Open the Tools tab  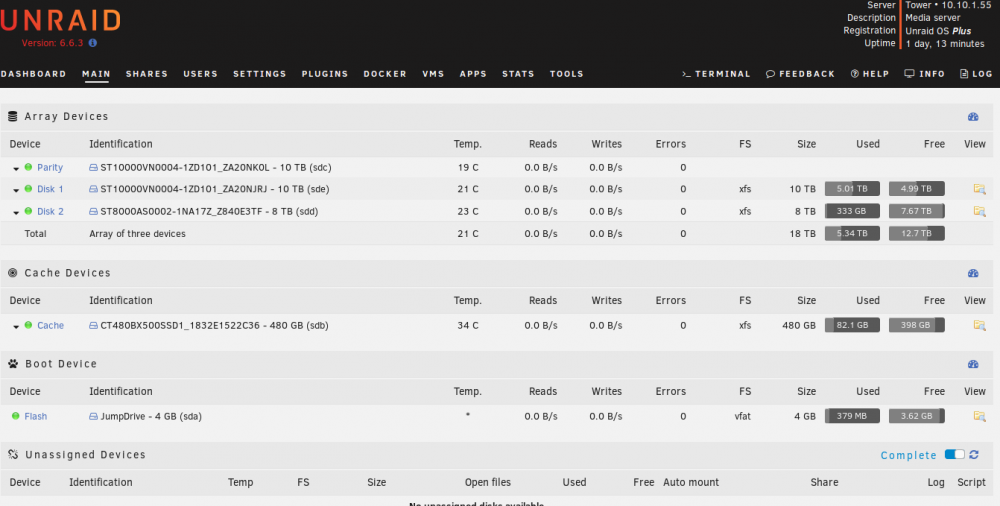pos(567,74)
